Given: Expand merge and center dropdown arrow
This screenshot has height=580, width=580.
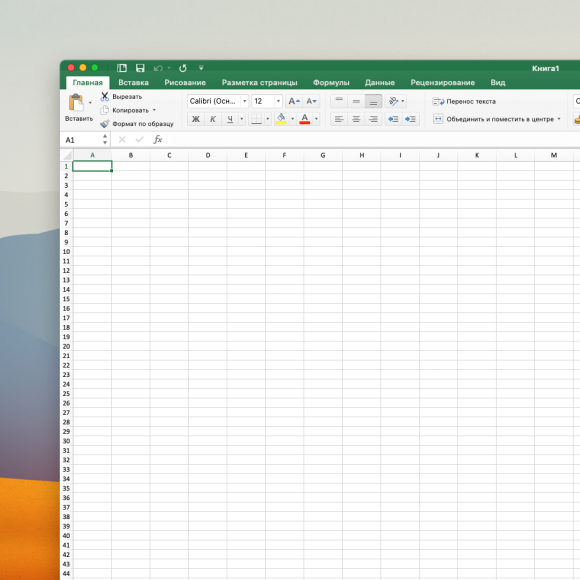Looking at the screenshot, I should coord(559,119).
